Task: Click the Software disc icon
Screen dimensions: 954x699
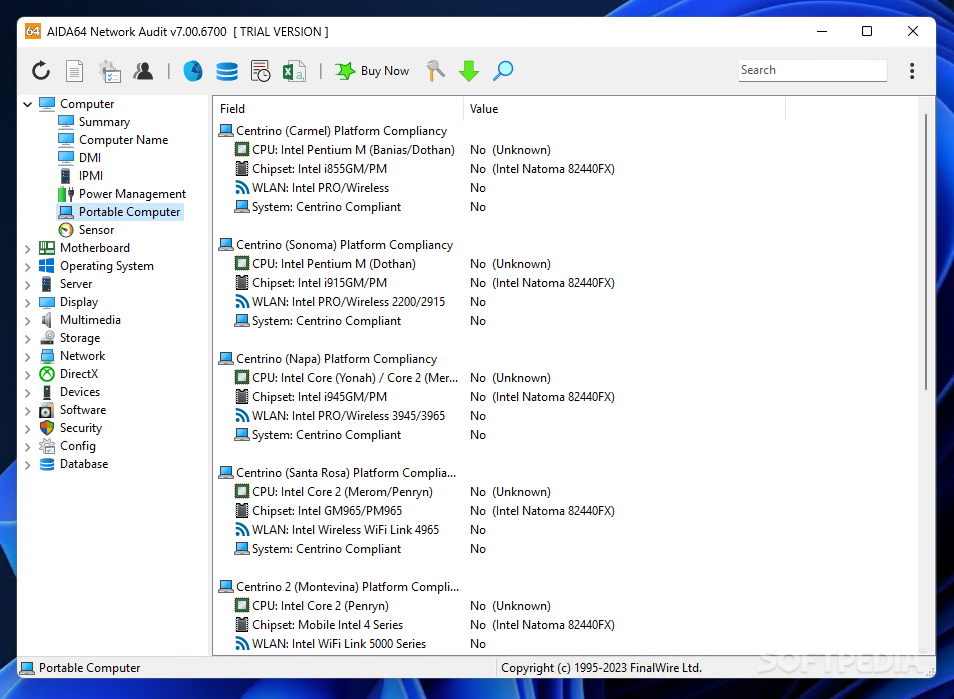Action: [47, 410]
